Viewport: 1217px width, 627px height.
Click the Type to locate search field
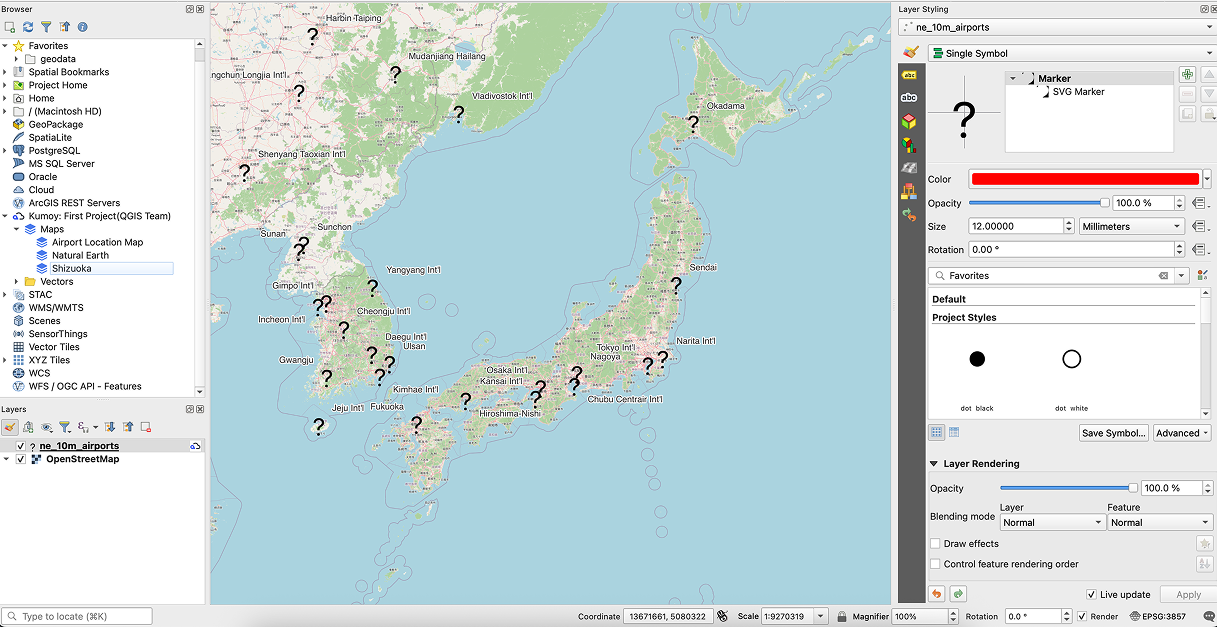77,616
